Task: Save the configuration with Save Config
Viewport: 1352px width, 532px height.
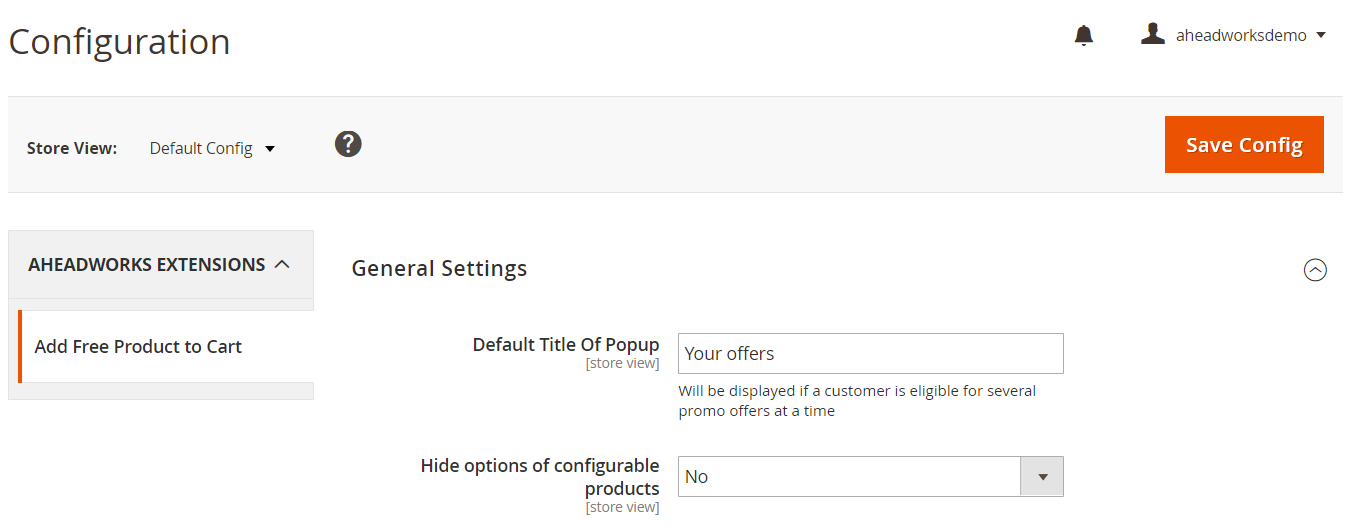Action: tap(1243, 145)
